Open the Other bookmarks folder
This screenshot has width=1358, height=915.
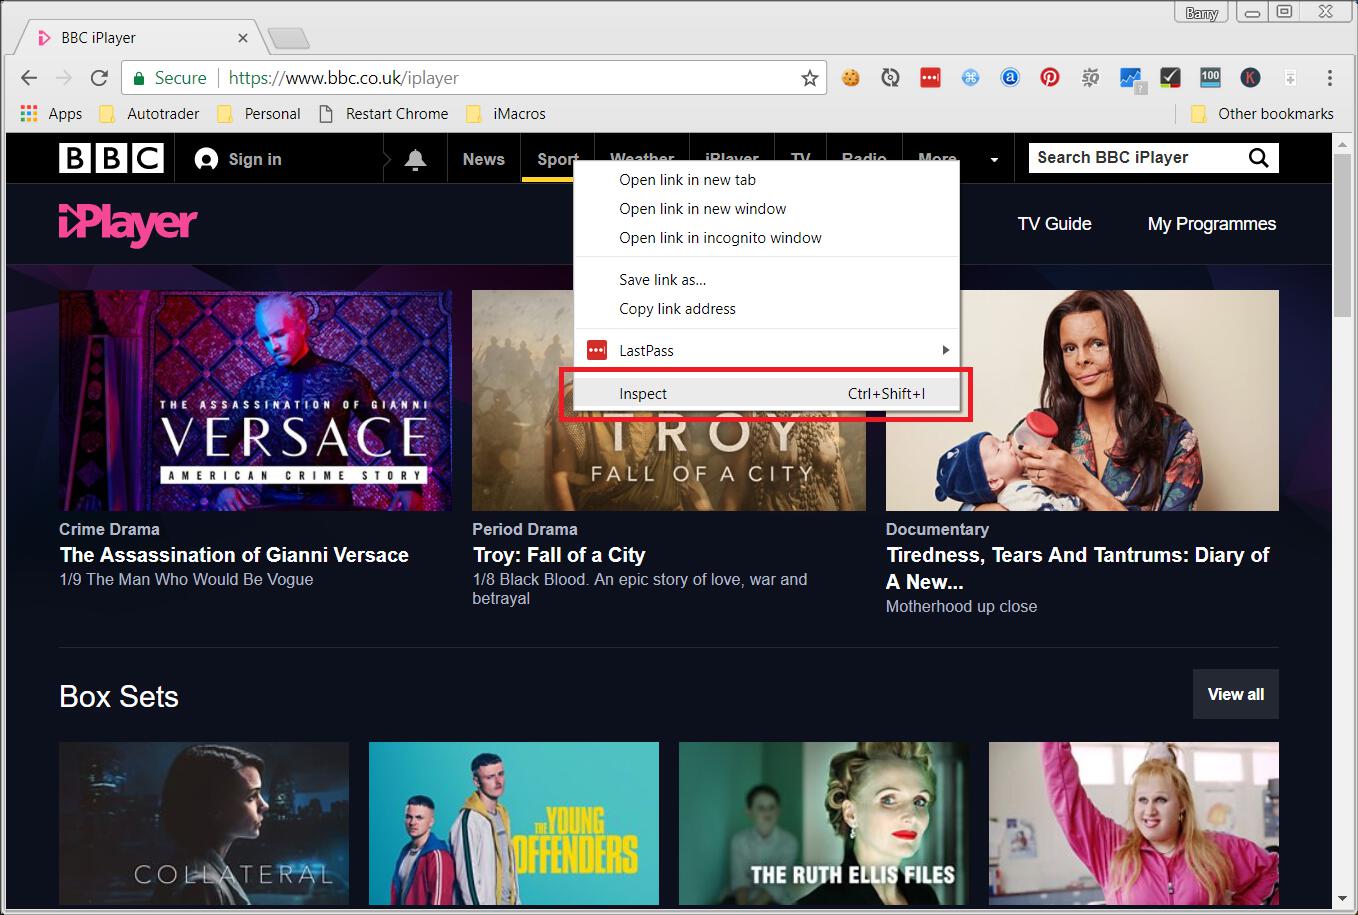click(x=1262, y=114)
